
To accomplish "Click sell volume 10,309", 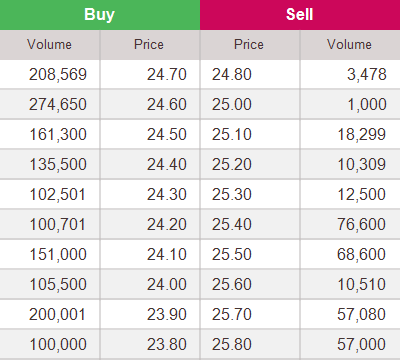I will pos(362,164).
